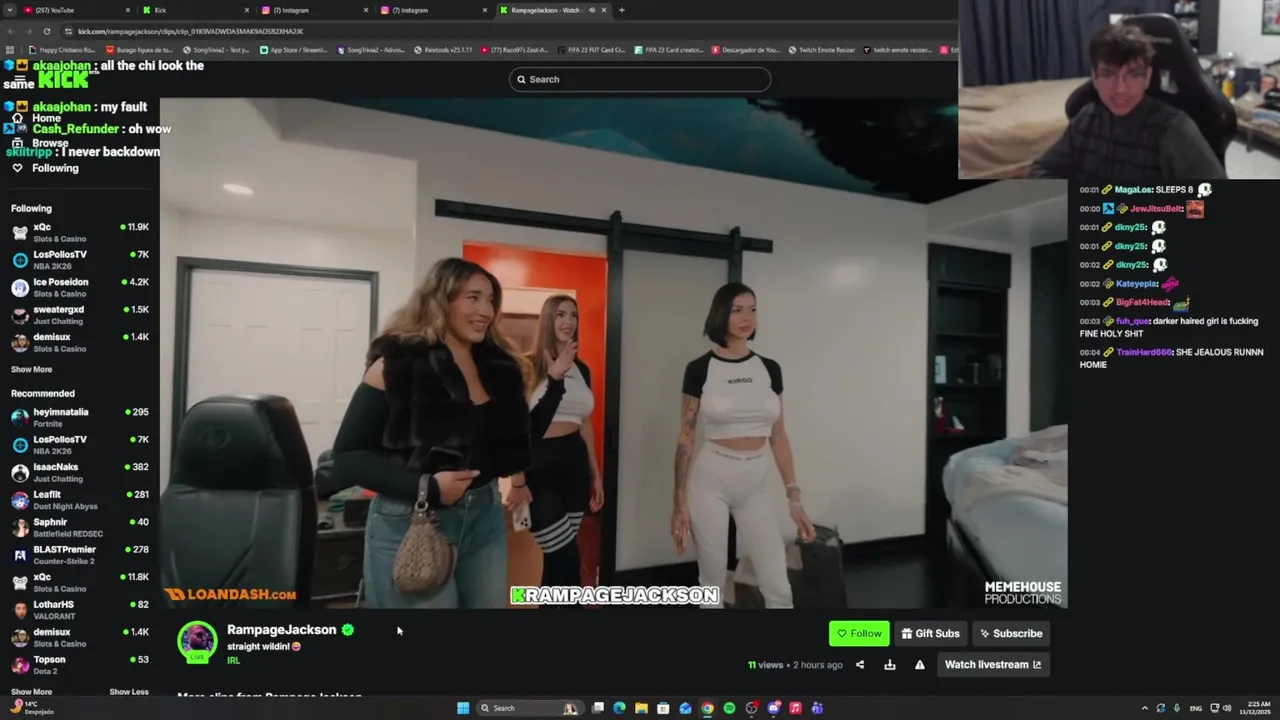Open Microsoft Edge from the taskbar
The height and width of the screenshot is (720, 1280).
[619, 708]
